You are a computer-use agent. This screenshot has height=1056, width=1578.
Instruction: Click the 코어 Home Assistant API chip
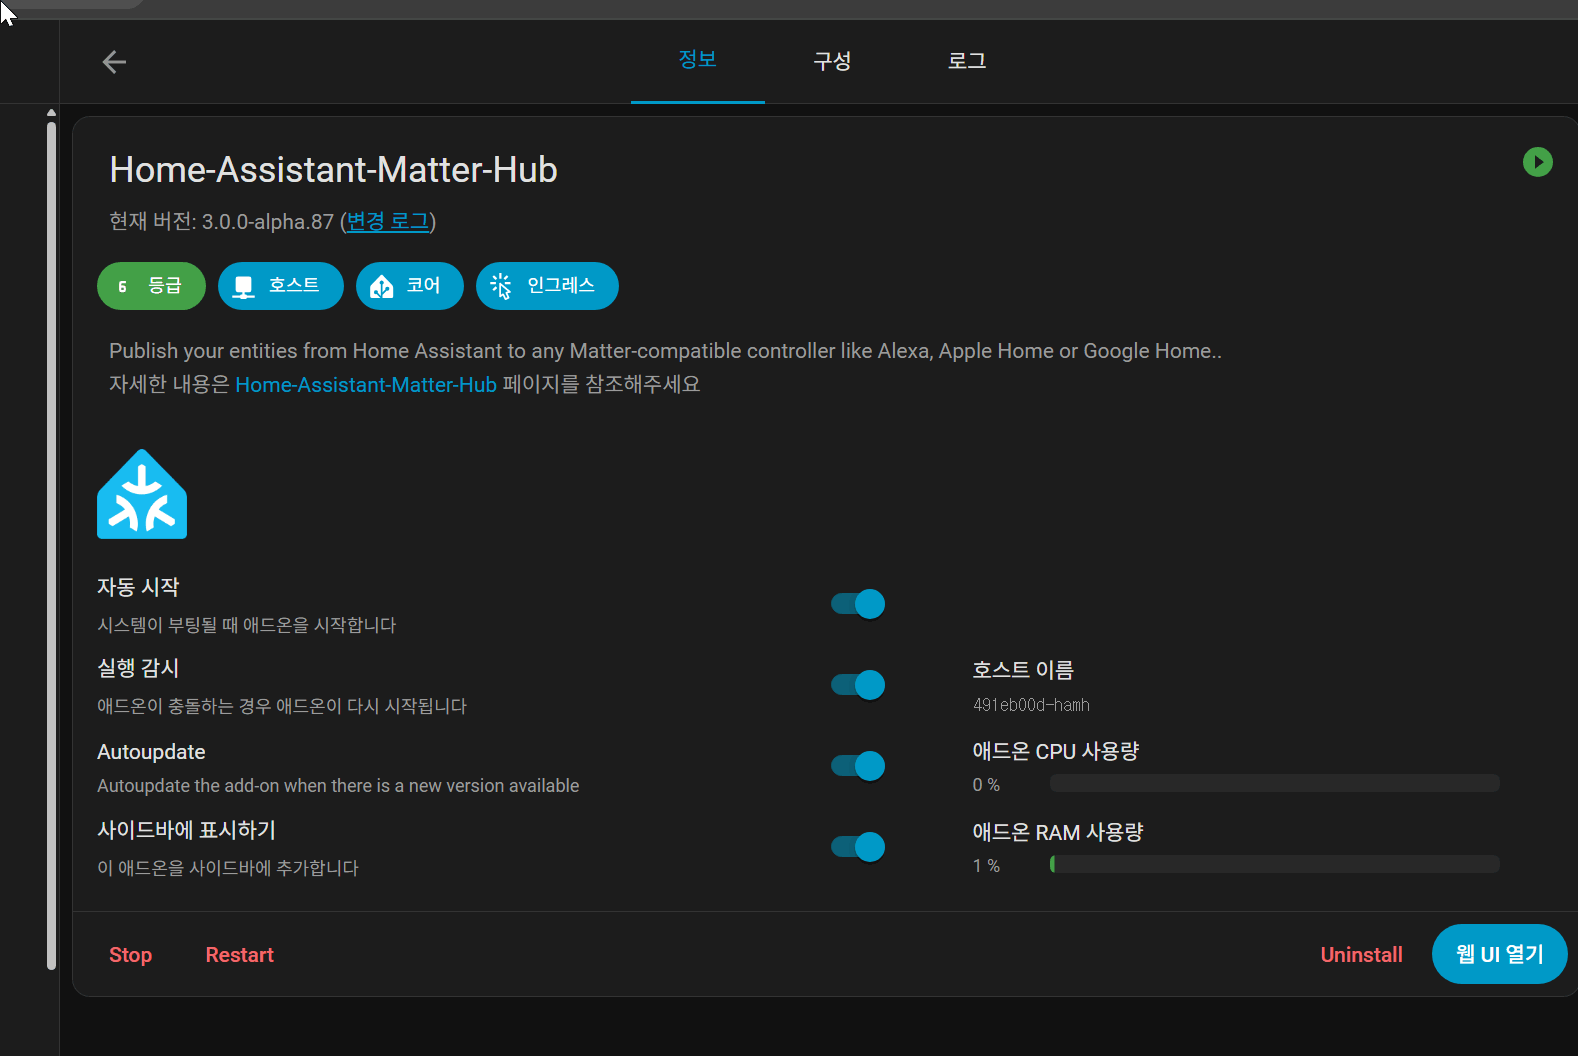[410, 286]
